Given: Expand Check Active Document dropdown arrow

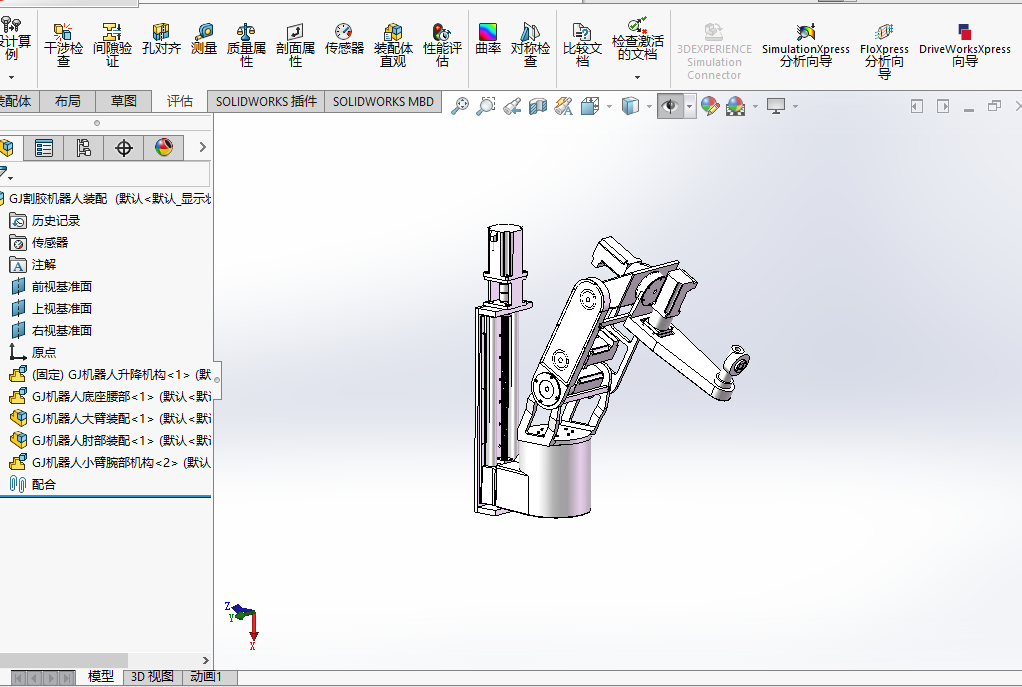Looking at the screenshot, I should pos(637,77).
